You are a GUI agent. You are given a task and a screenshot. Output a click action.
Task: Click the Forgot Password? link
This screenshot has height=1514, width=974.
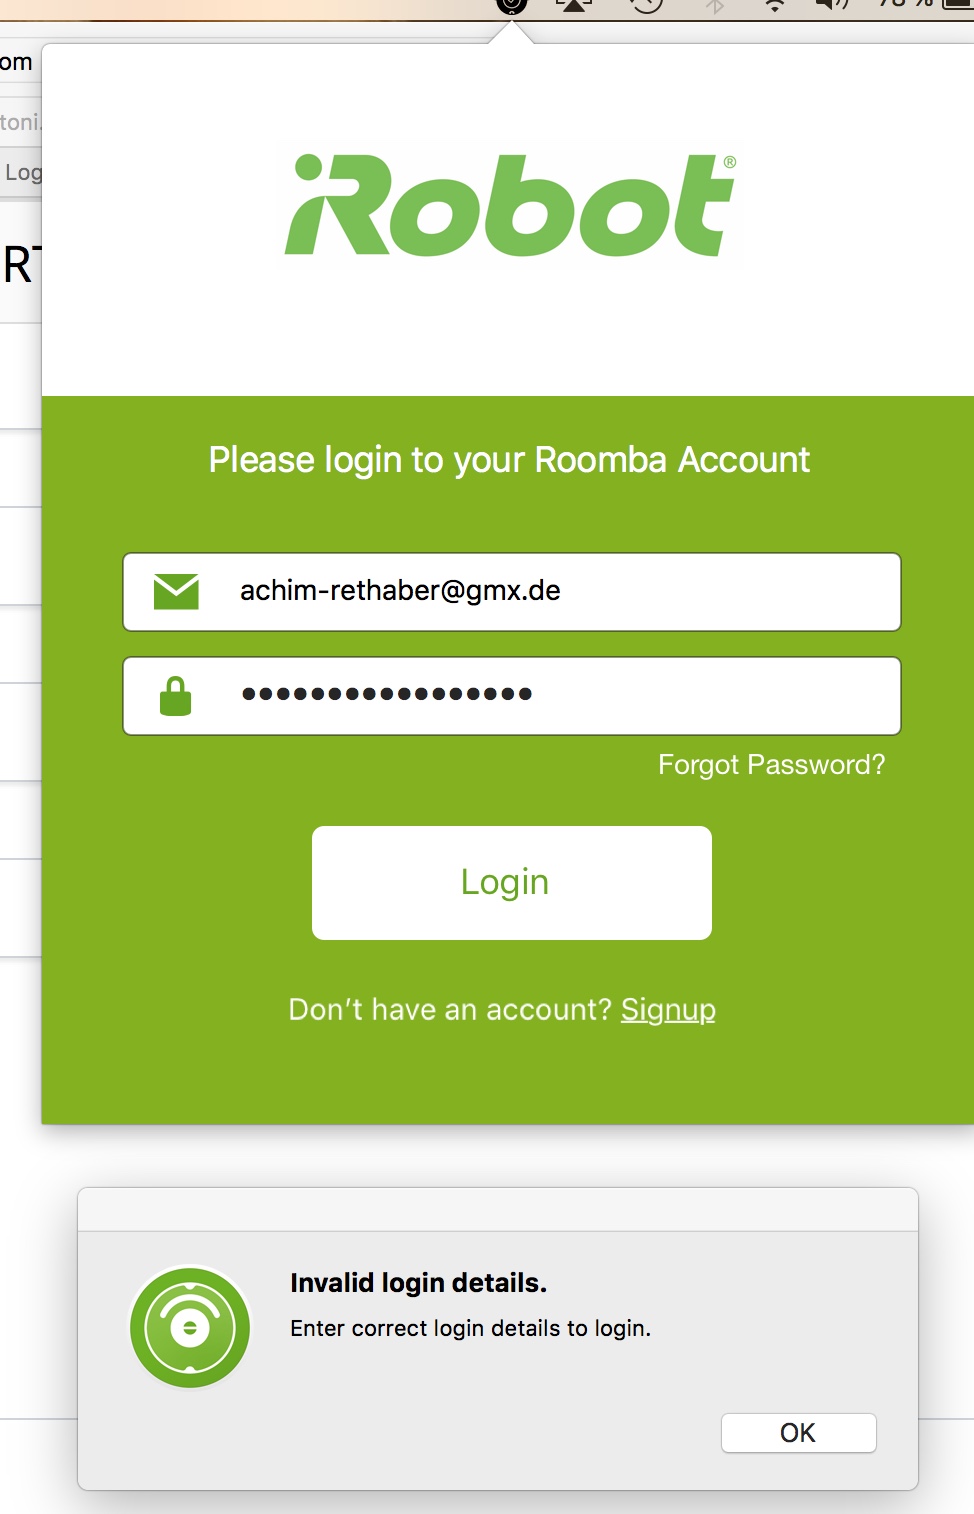[771, 765]
